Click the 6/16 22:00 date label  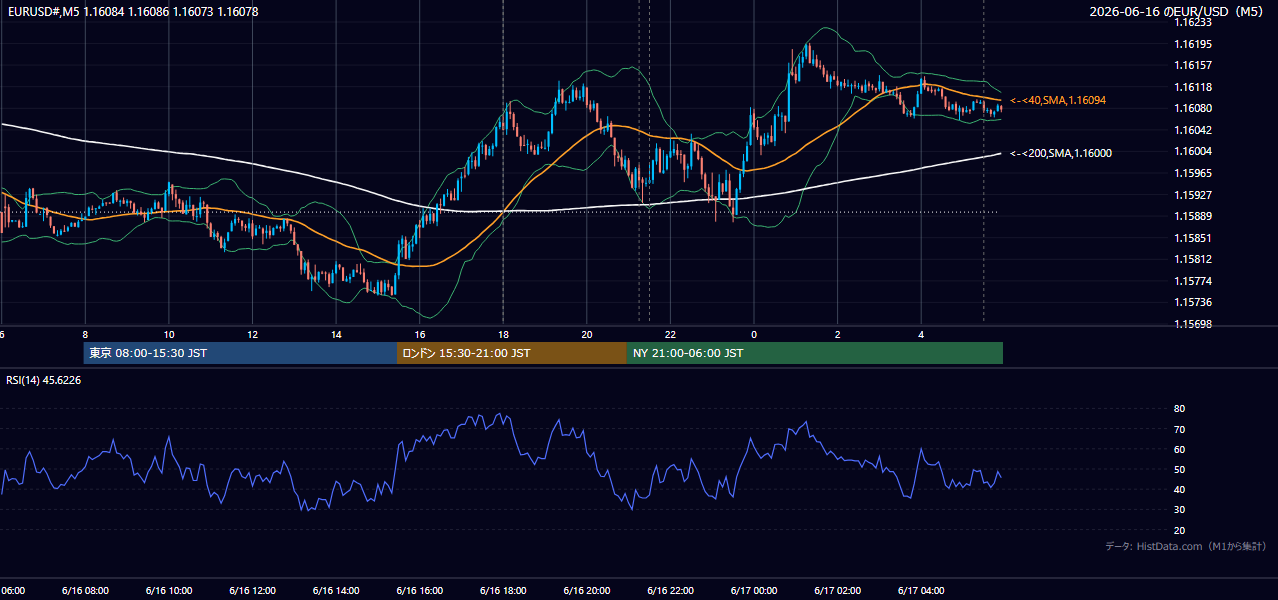[670, 590]
